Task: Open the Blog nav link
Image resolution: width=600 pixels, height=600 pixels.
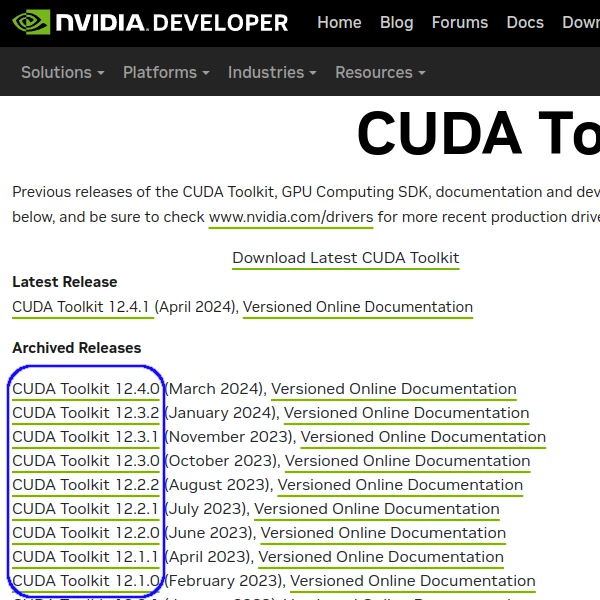Action: pyautogui.click(x=396, y=23)
